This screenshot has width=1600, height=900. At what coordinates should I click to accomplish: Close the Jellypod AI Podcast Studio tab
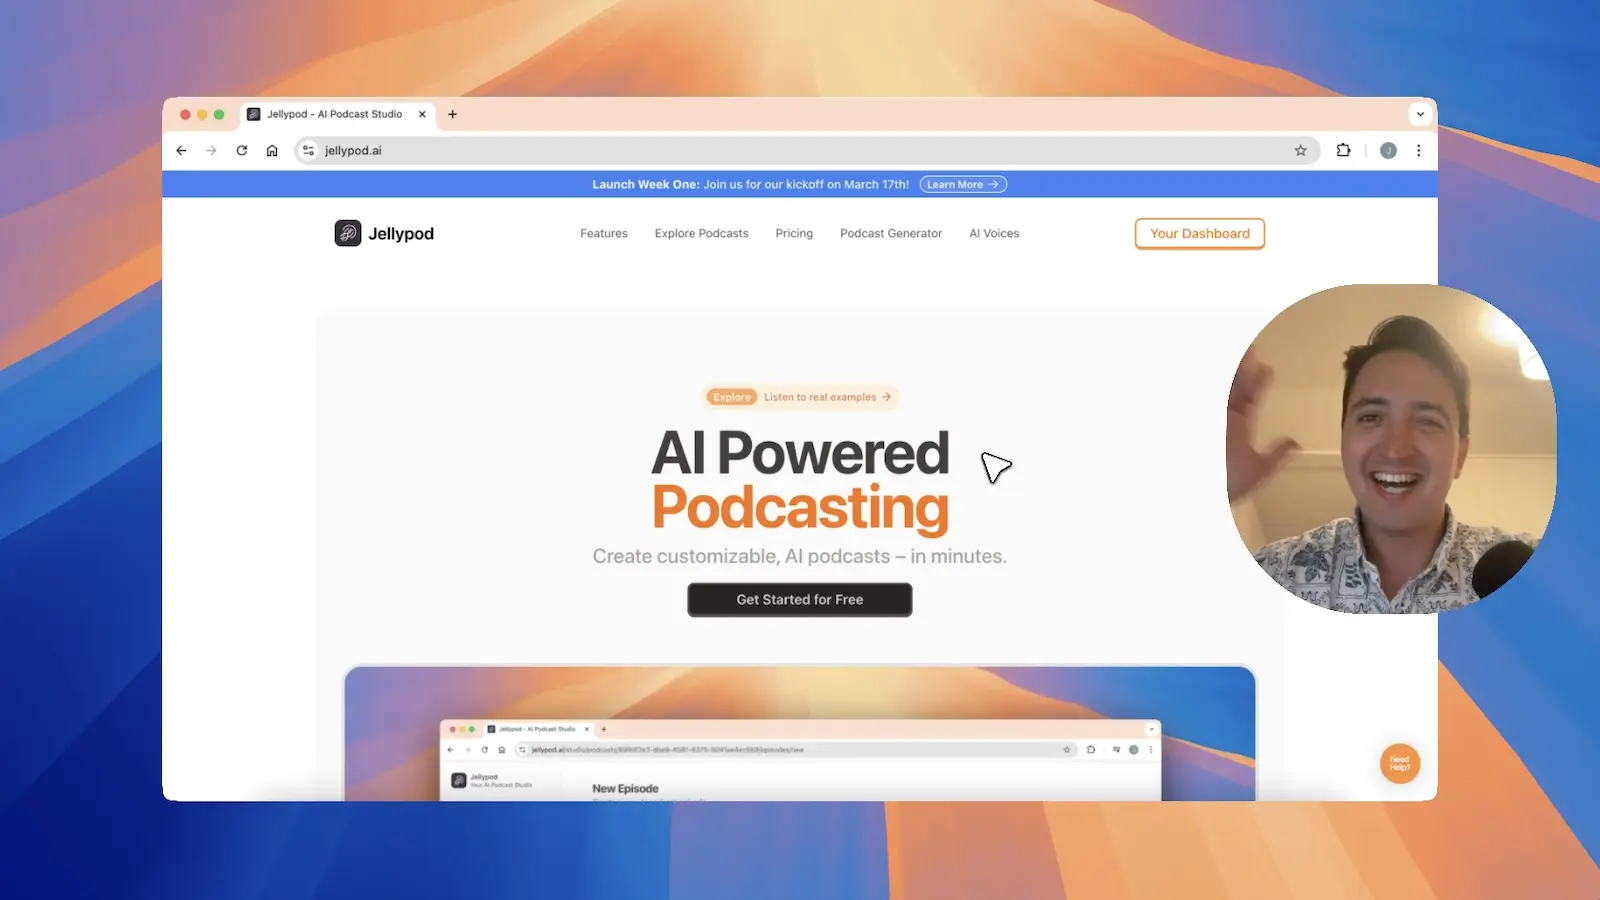422,114
